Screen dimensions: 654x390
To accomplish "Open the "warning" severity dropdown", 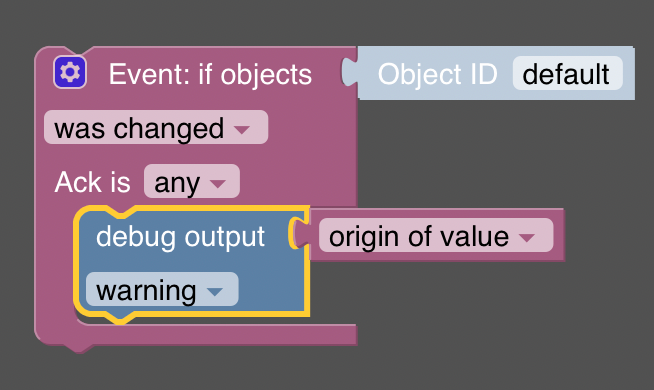I will 162,289.
